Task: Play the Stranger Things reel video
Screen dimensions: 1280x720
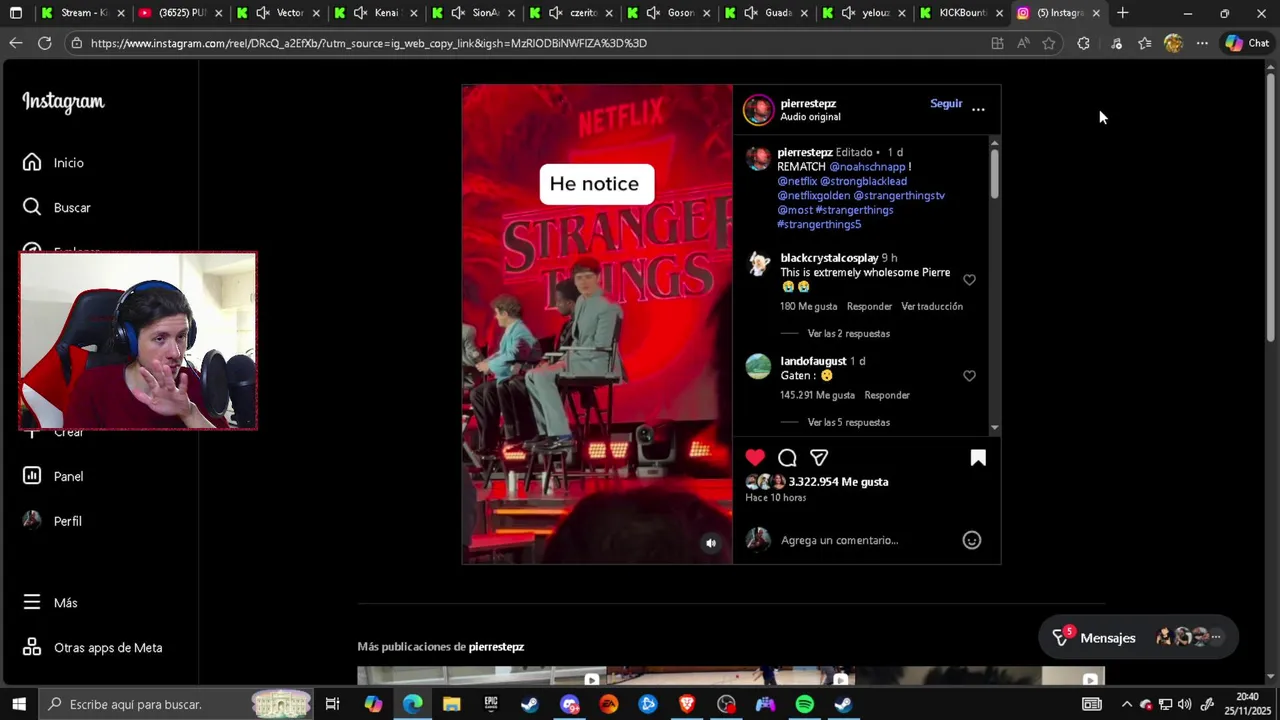Action: (x=597, y=324)
